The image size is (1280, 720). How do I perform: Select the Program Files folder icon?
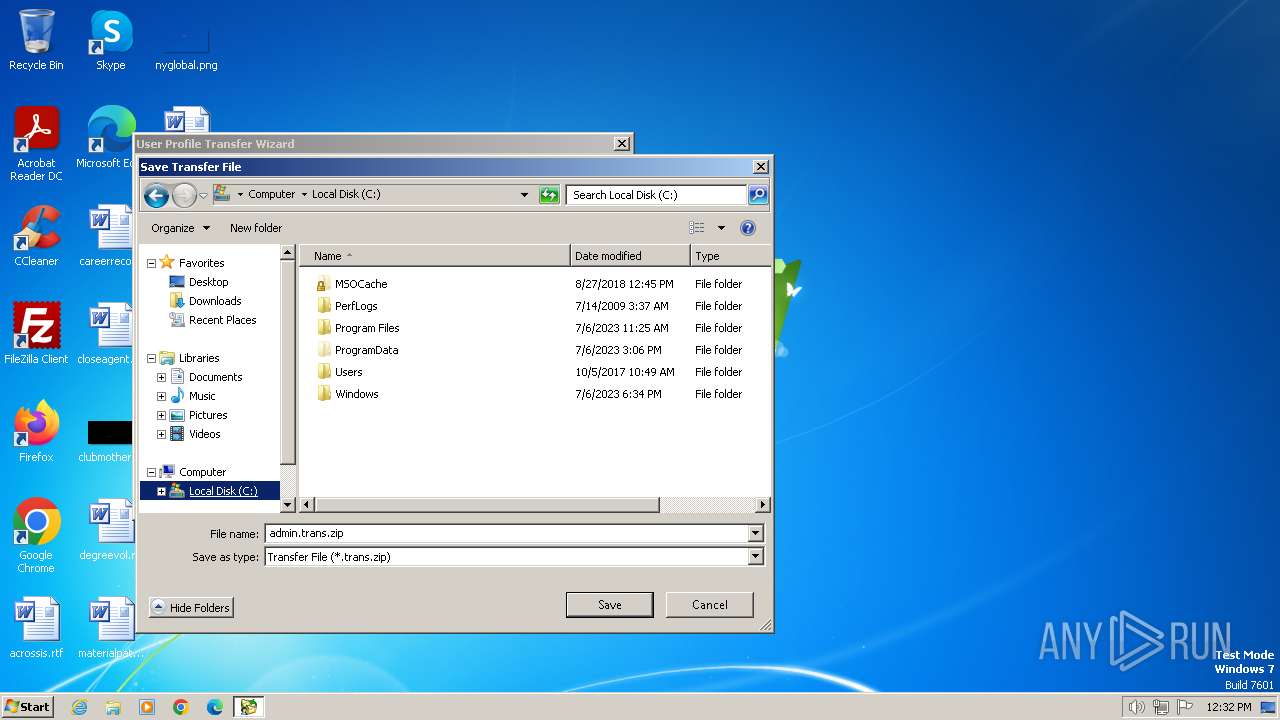point(324,328)
